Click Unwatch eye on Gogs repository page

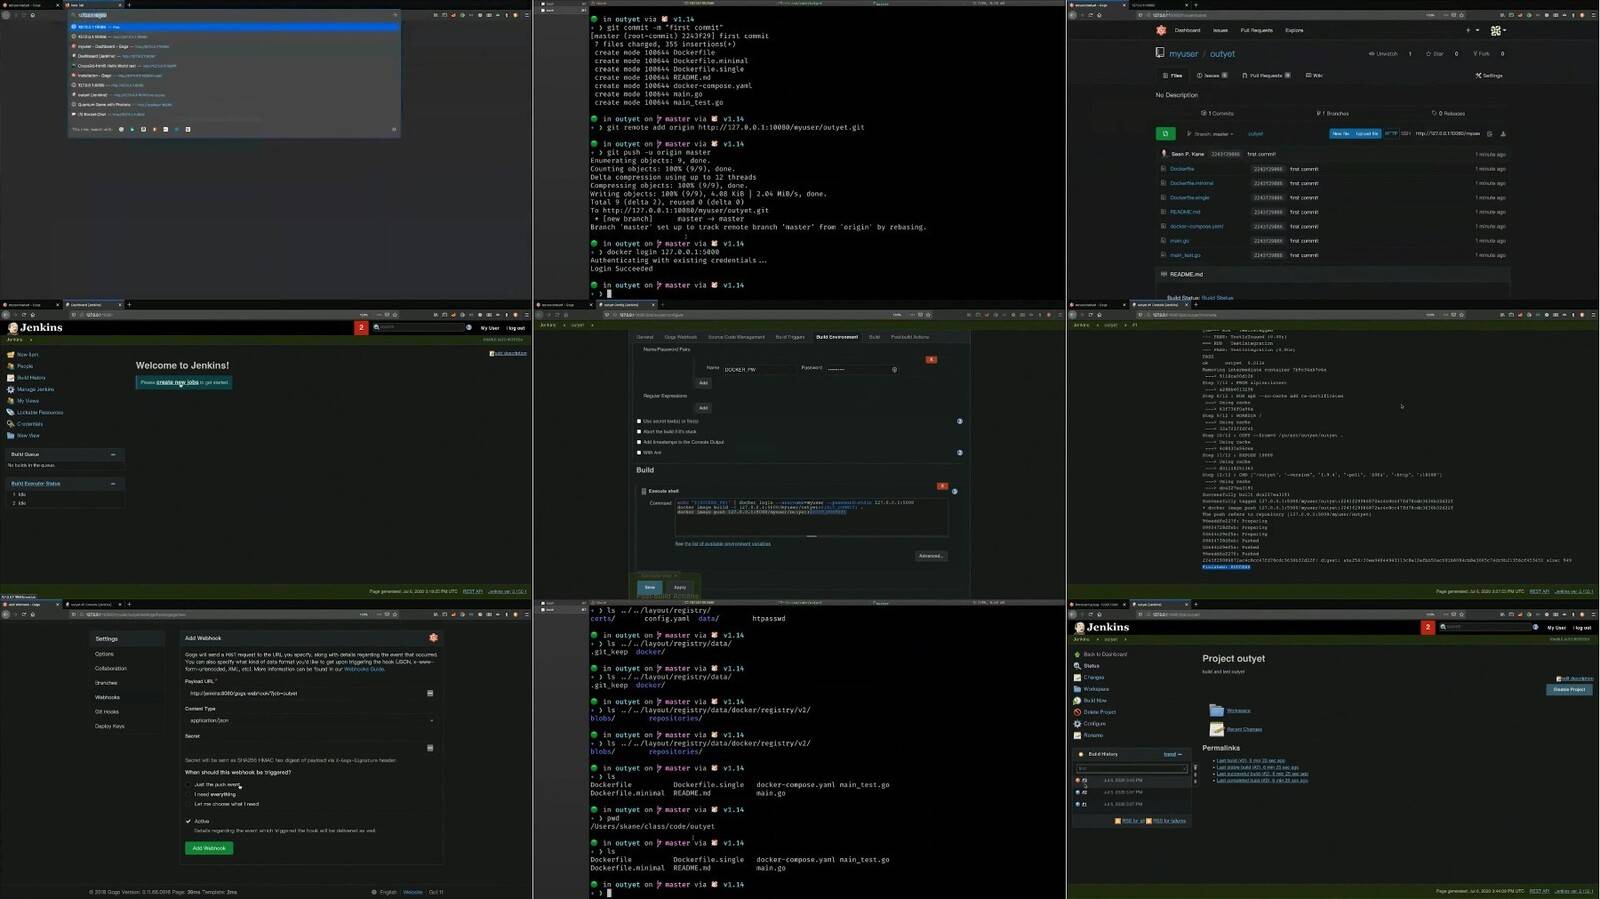pyautogui.click(x=1383, y=54)
